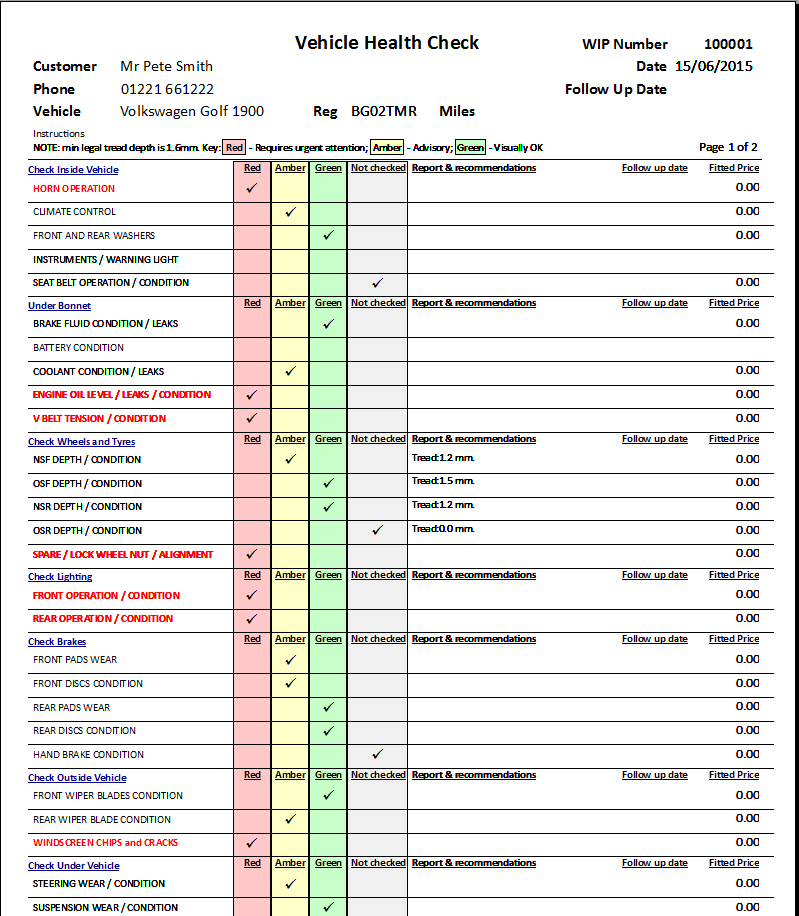This screenshot has height=916, width=799.
Task: Toggle Red checkmark for Rear Operation lighting
Action: tap(252, 619)
